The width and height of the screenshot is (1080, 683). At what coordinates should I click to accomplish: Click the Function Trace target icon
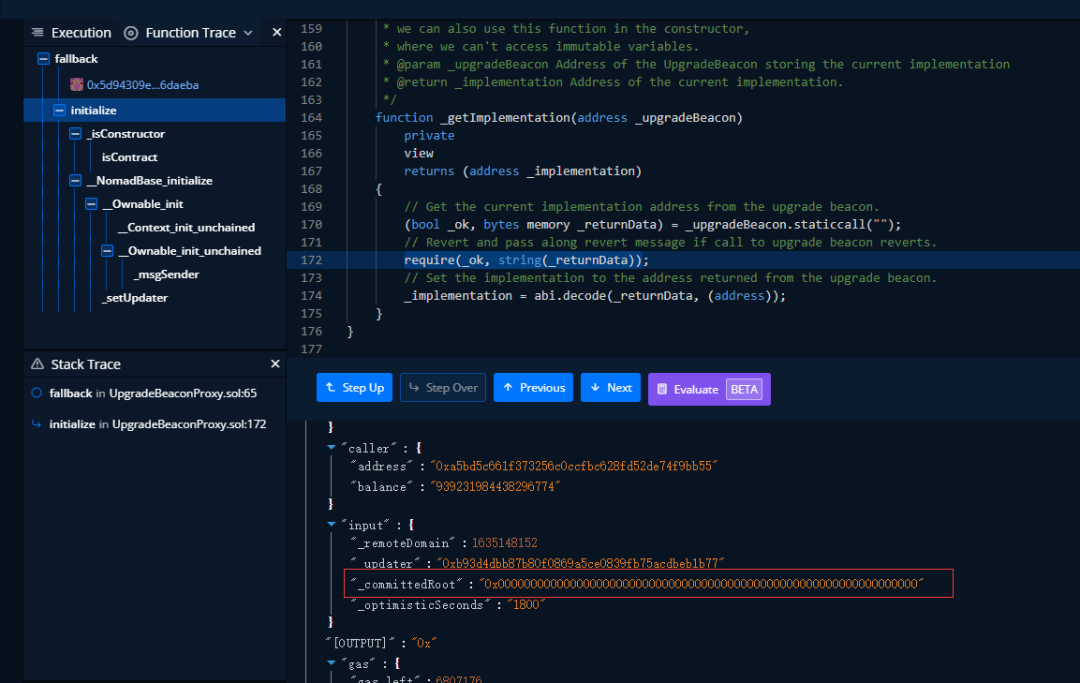(x=131, y=33)
